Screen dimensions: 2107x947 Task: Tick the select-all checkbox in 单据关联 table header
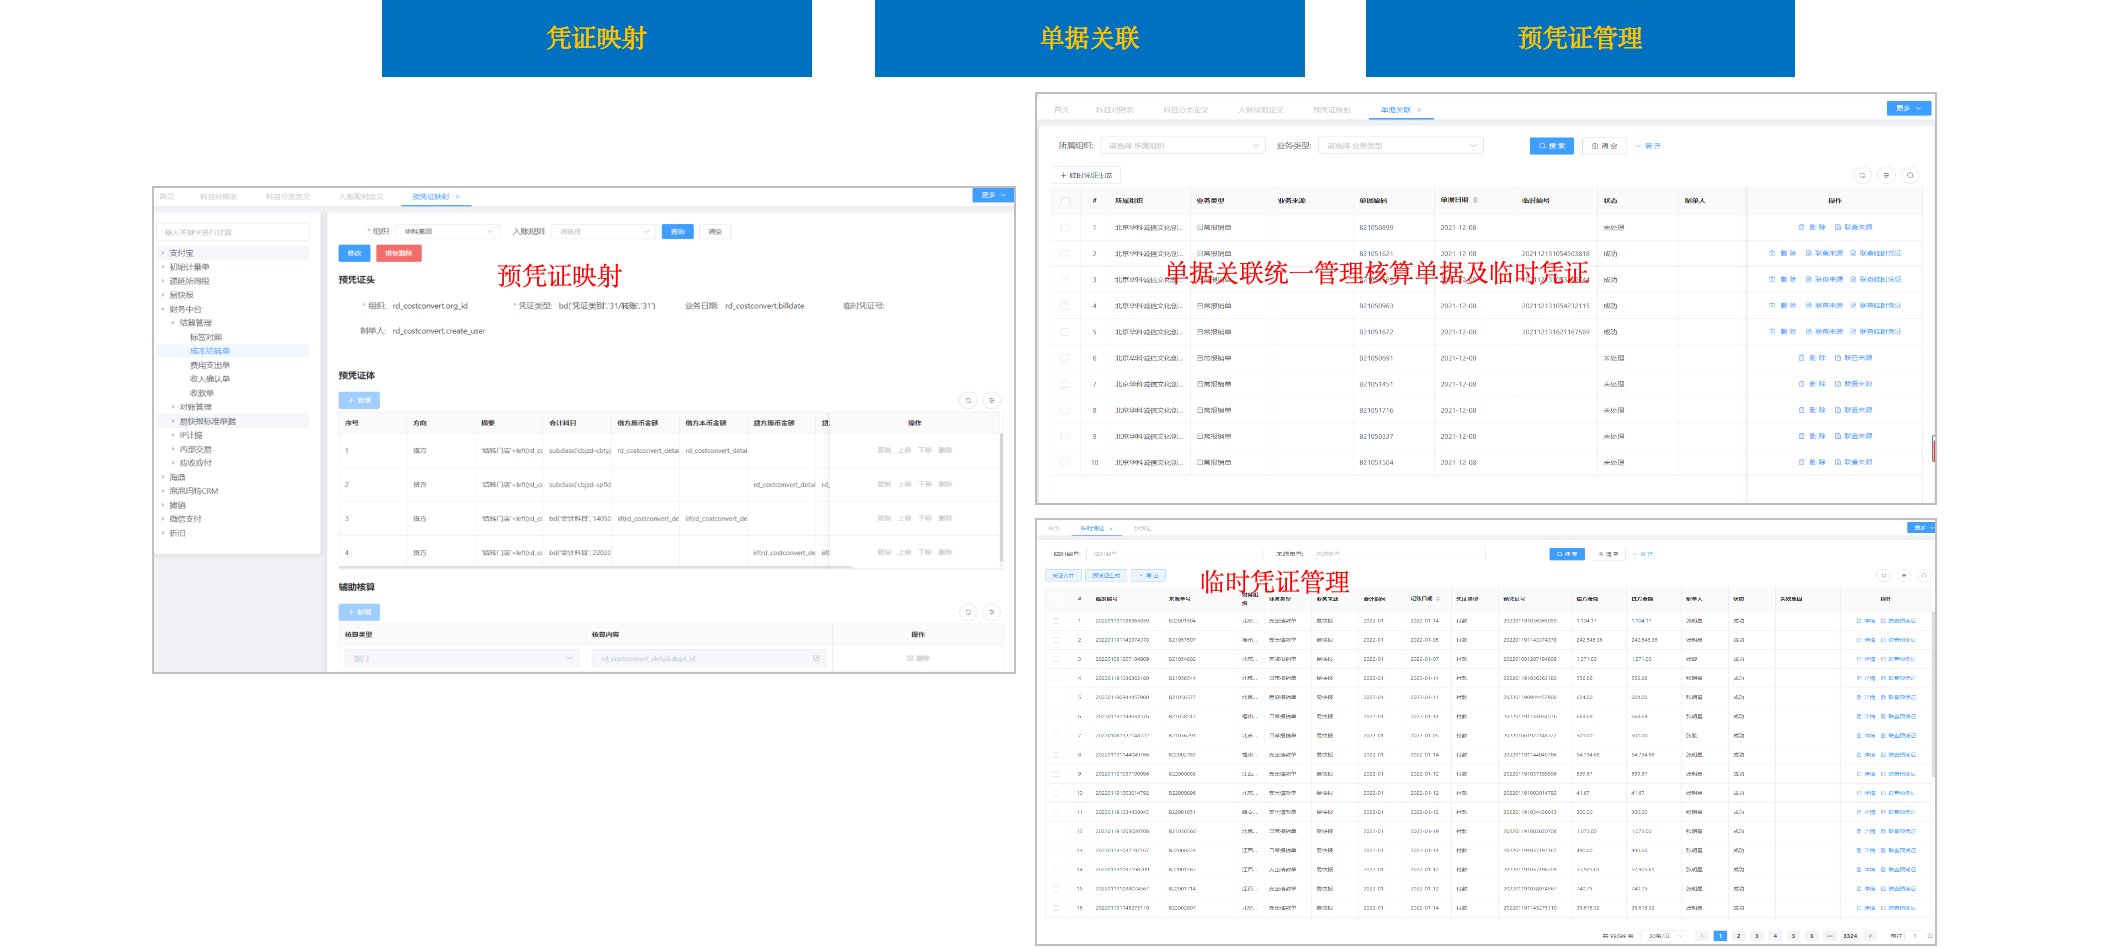click(x=1065, y=201)
